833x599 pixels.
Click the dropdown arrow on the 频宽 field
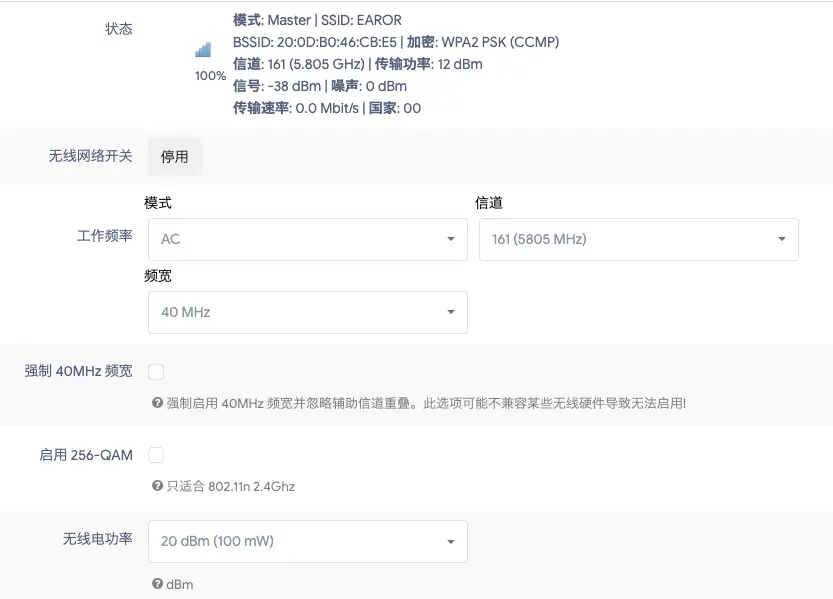(x=450, y=312)
